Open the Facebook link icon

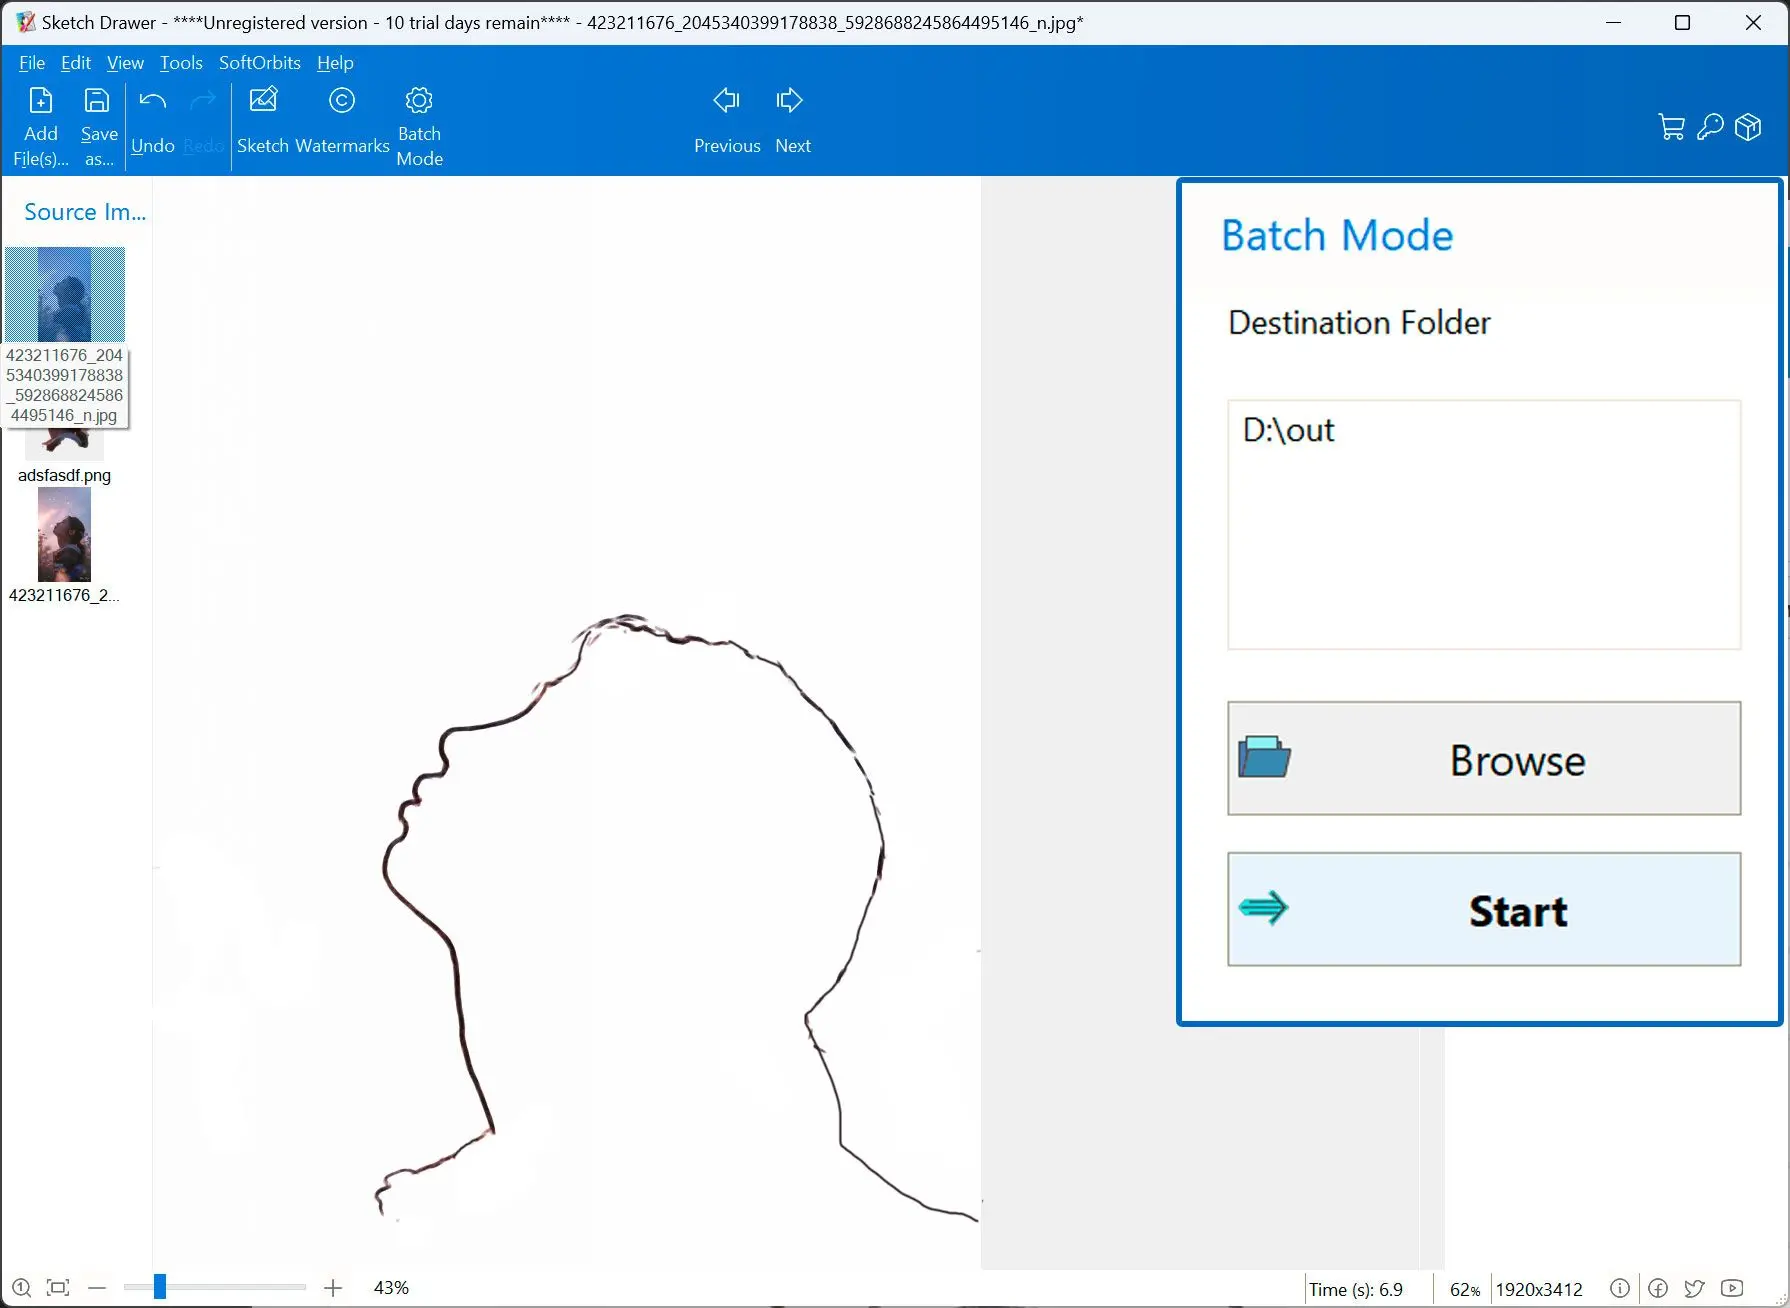pos(1658,1288)
